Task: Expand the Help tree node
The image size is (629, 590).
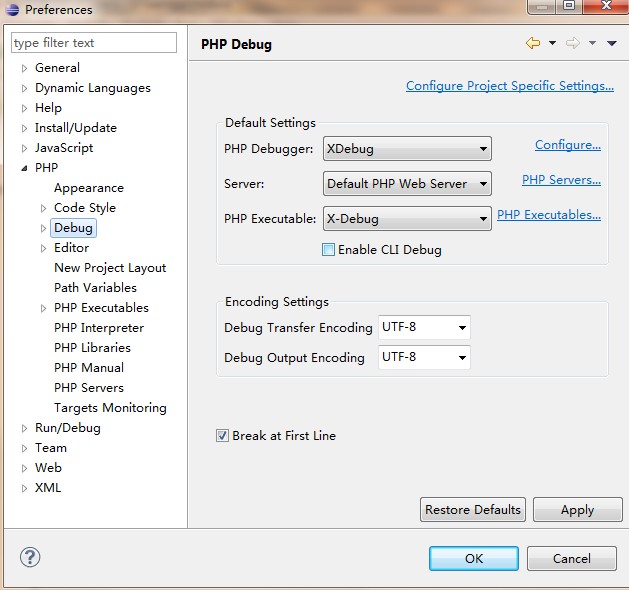Action: pyautogui.click(x=24, y=108)
